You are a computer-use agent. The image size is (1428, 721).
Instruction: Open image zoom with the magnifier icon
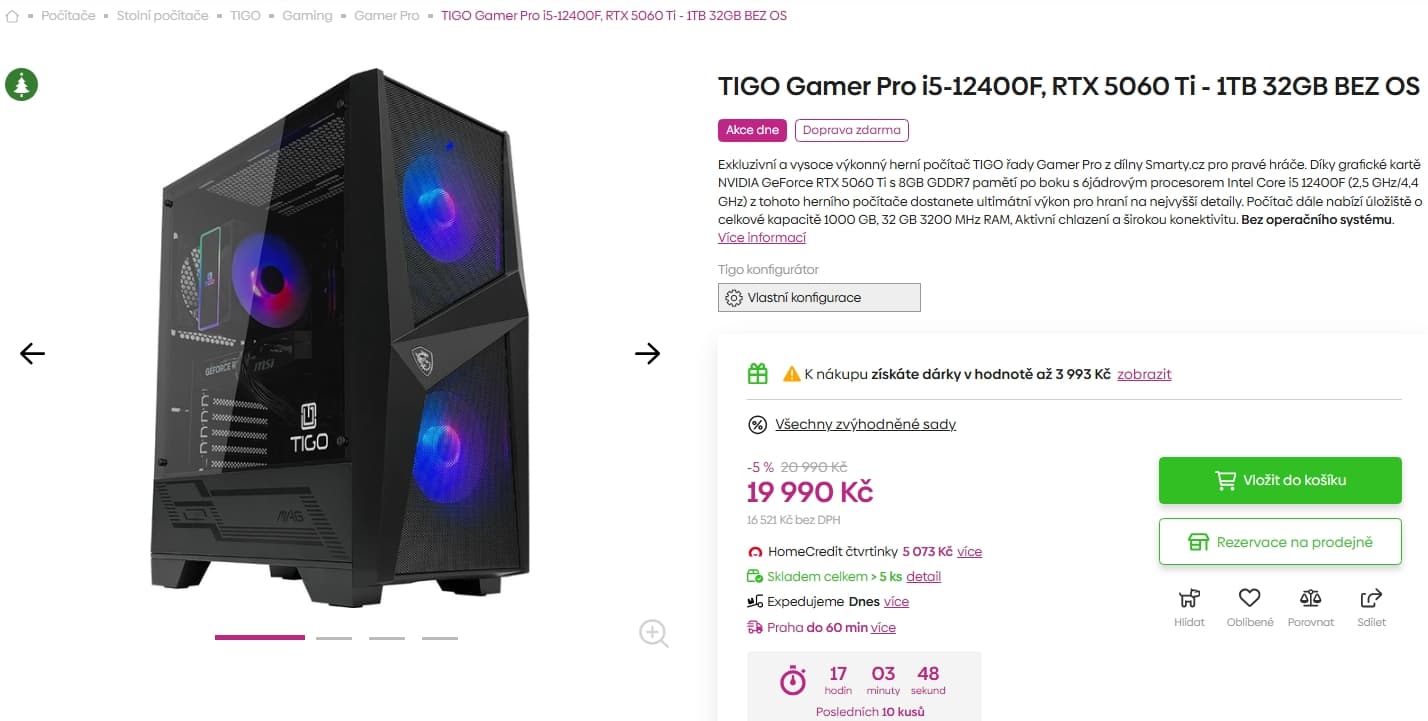[653, 633]
